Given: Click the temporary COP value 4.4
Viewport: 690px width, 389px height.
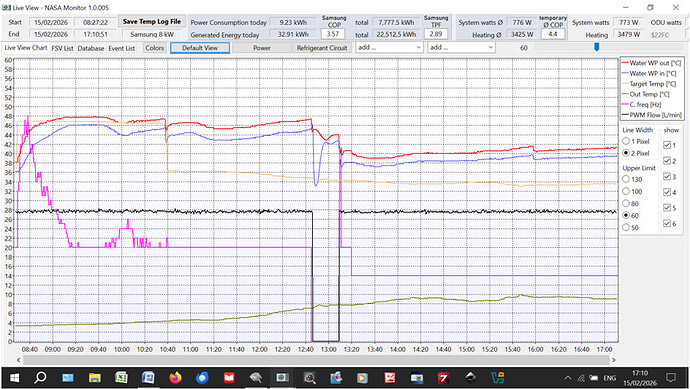Looking at the screenshot, I should tap(553, 34).
